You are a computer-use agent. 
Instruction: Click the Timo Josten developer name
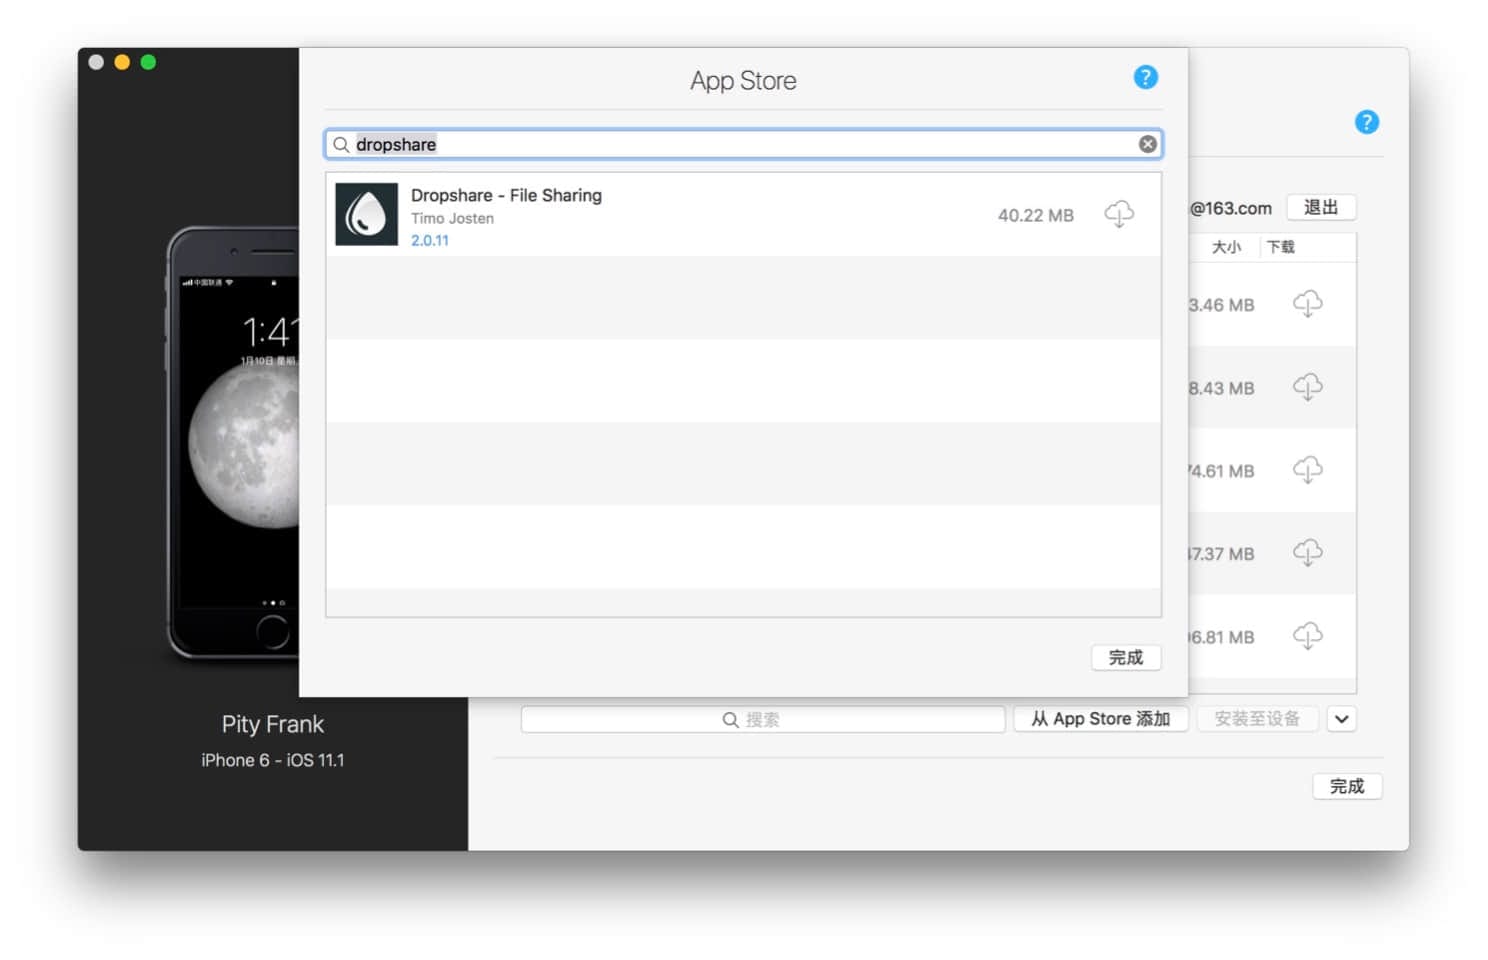pos(452,218)
